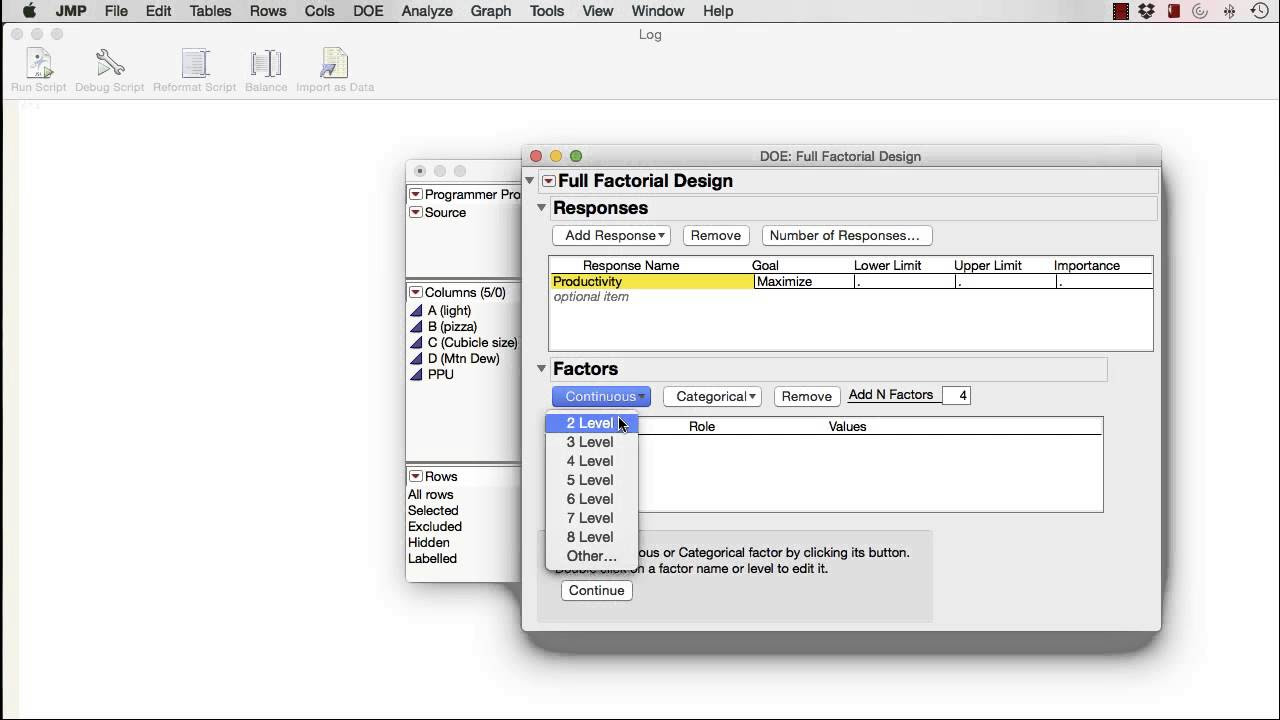Click Hidden in Rows panel
The height and width of the screenshot is (720, 1280).
[429, 543]
